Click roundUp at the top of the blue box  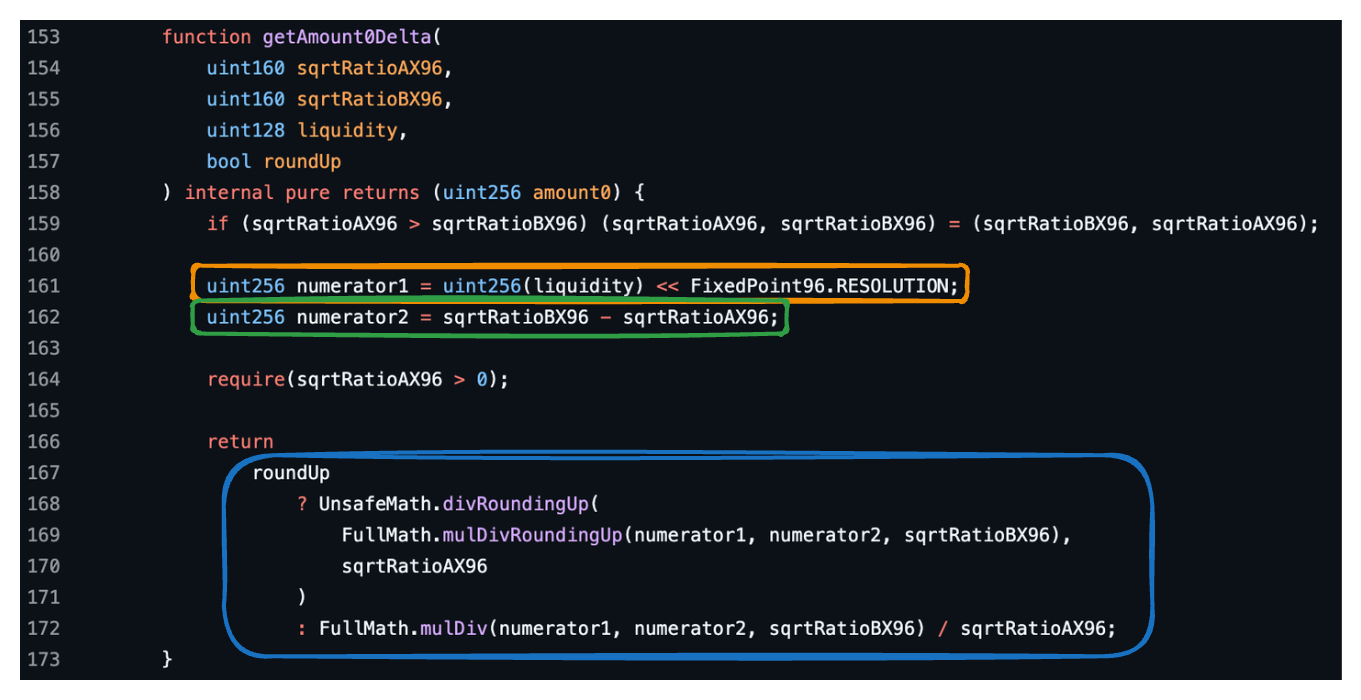[x=291, y=472]
